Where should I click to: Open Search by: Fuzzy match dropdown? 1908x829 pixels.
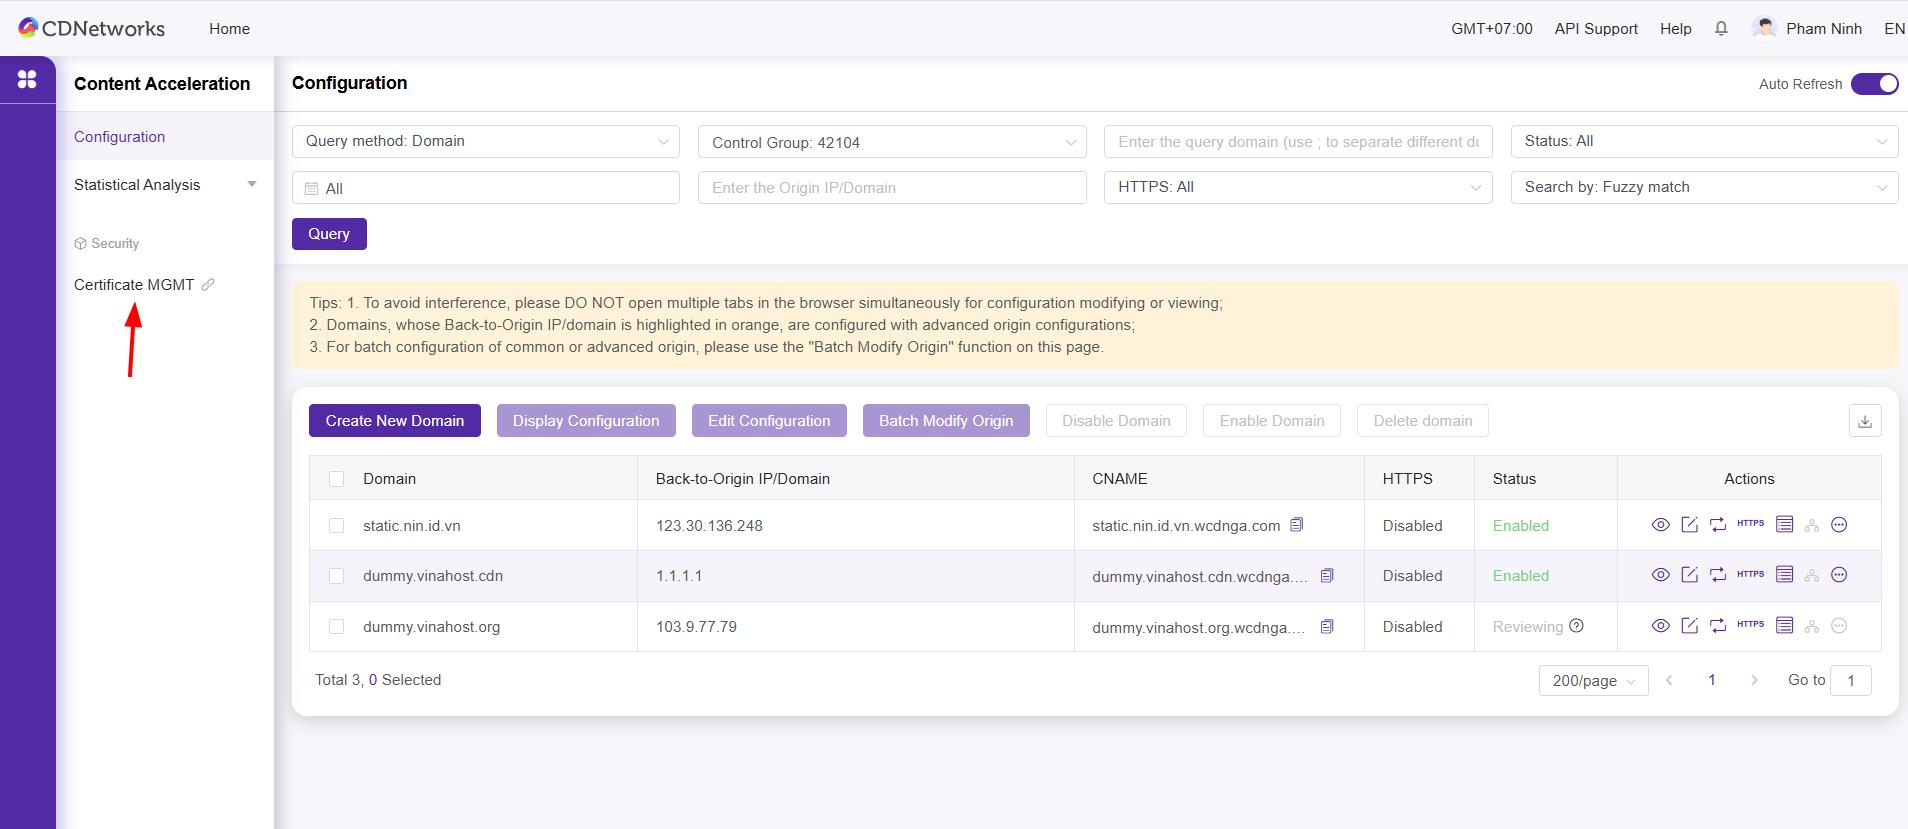click(x=1704, y=187)
